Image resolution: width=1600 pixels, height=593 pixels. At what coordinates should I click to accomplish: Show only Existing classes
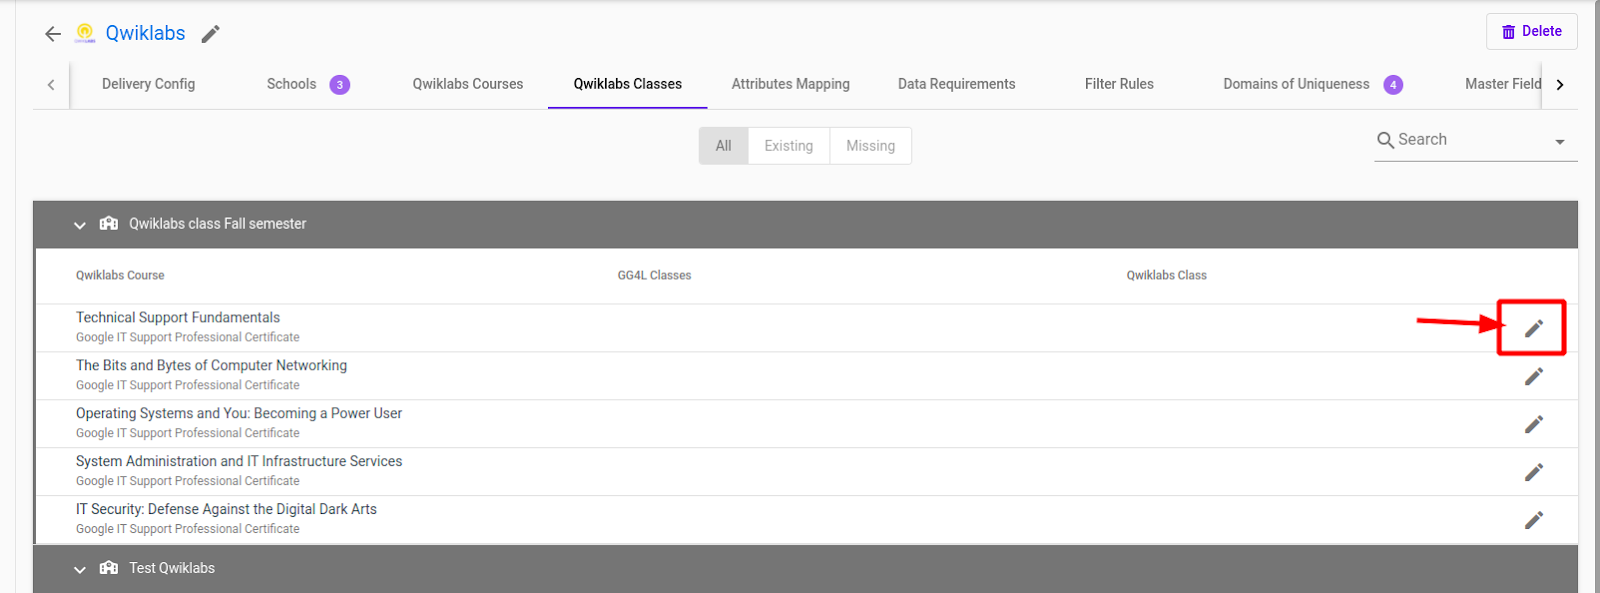point(788,146)
